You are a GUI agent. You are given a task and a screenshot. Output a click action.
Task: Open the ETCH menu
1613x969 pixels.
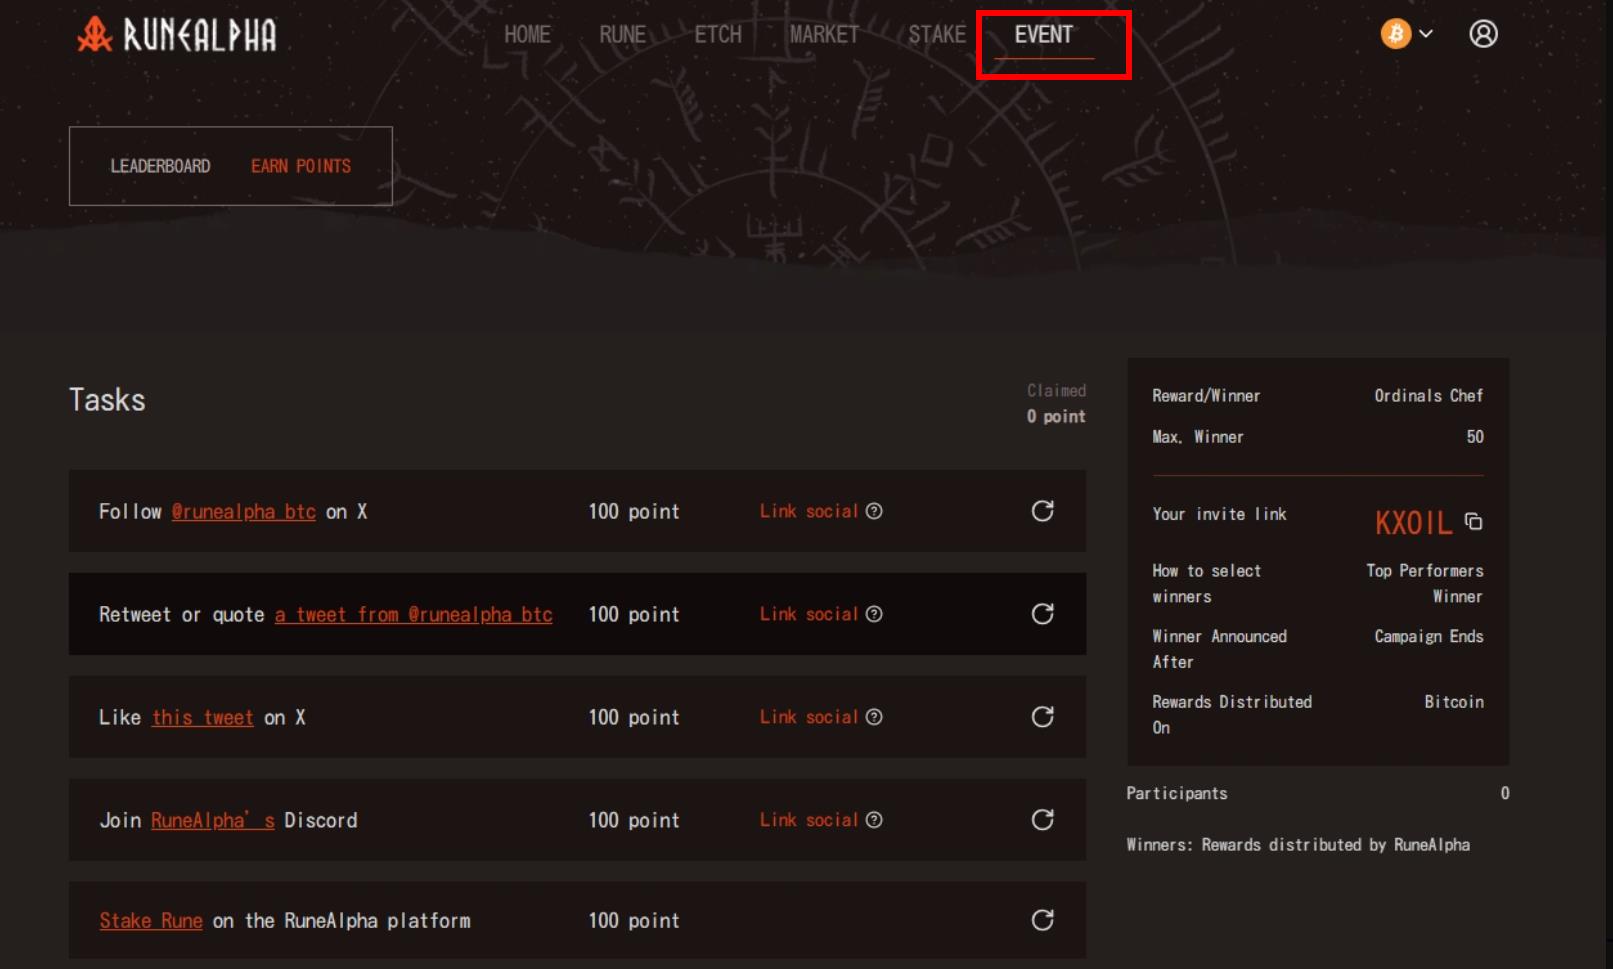(x=718, y=35)
